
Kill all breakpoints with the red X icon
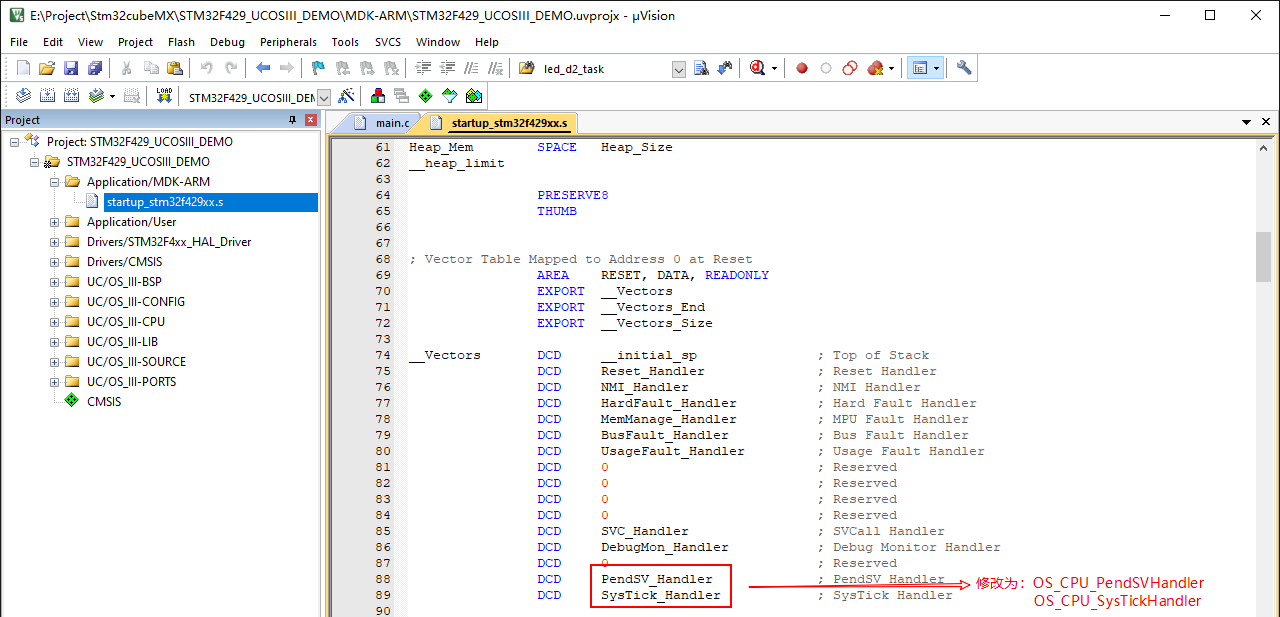(x=875, y=68)
